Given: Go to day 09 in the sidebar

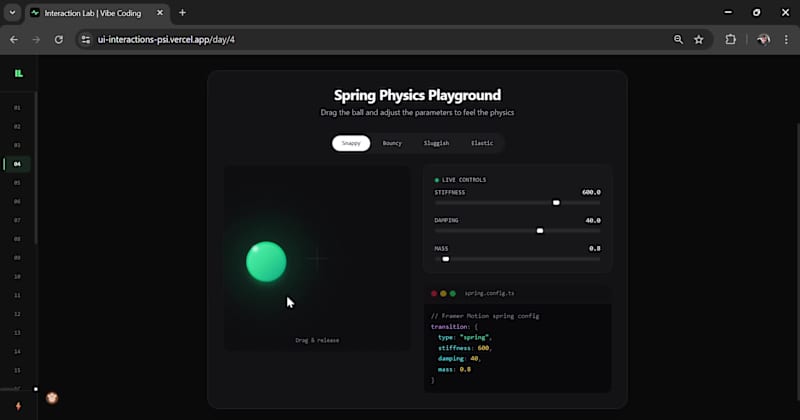Looking at the screenshot, I should click(x=17, y=258).
